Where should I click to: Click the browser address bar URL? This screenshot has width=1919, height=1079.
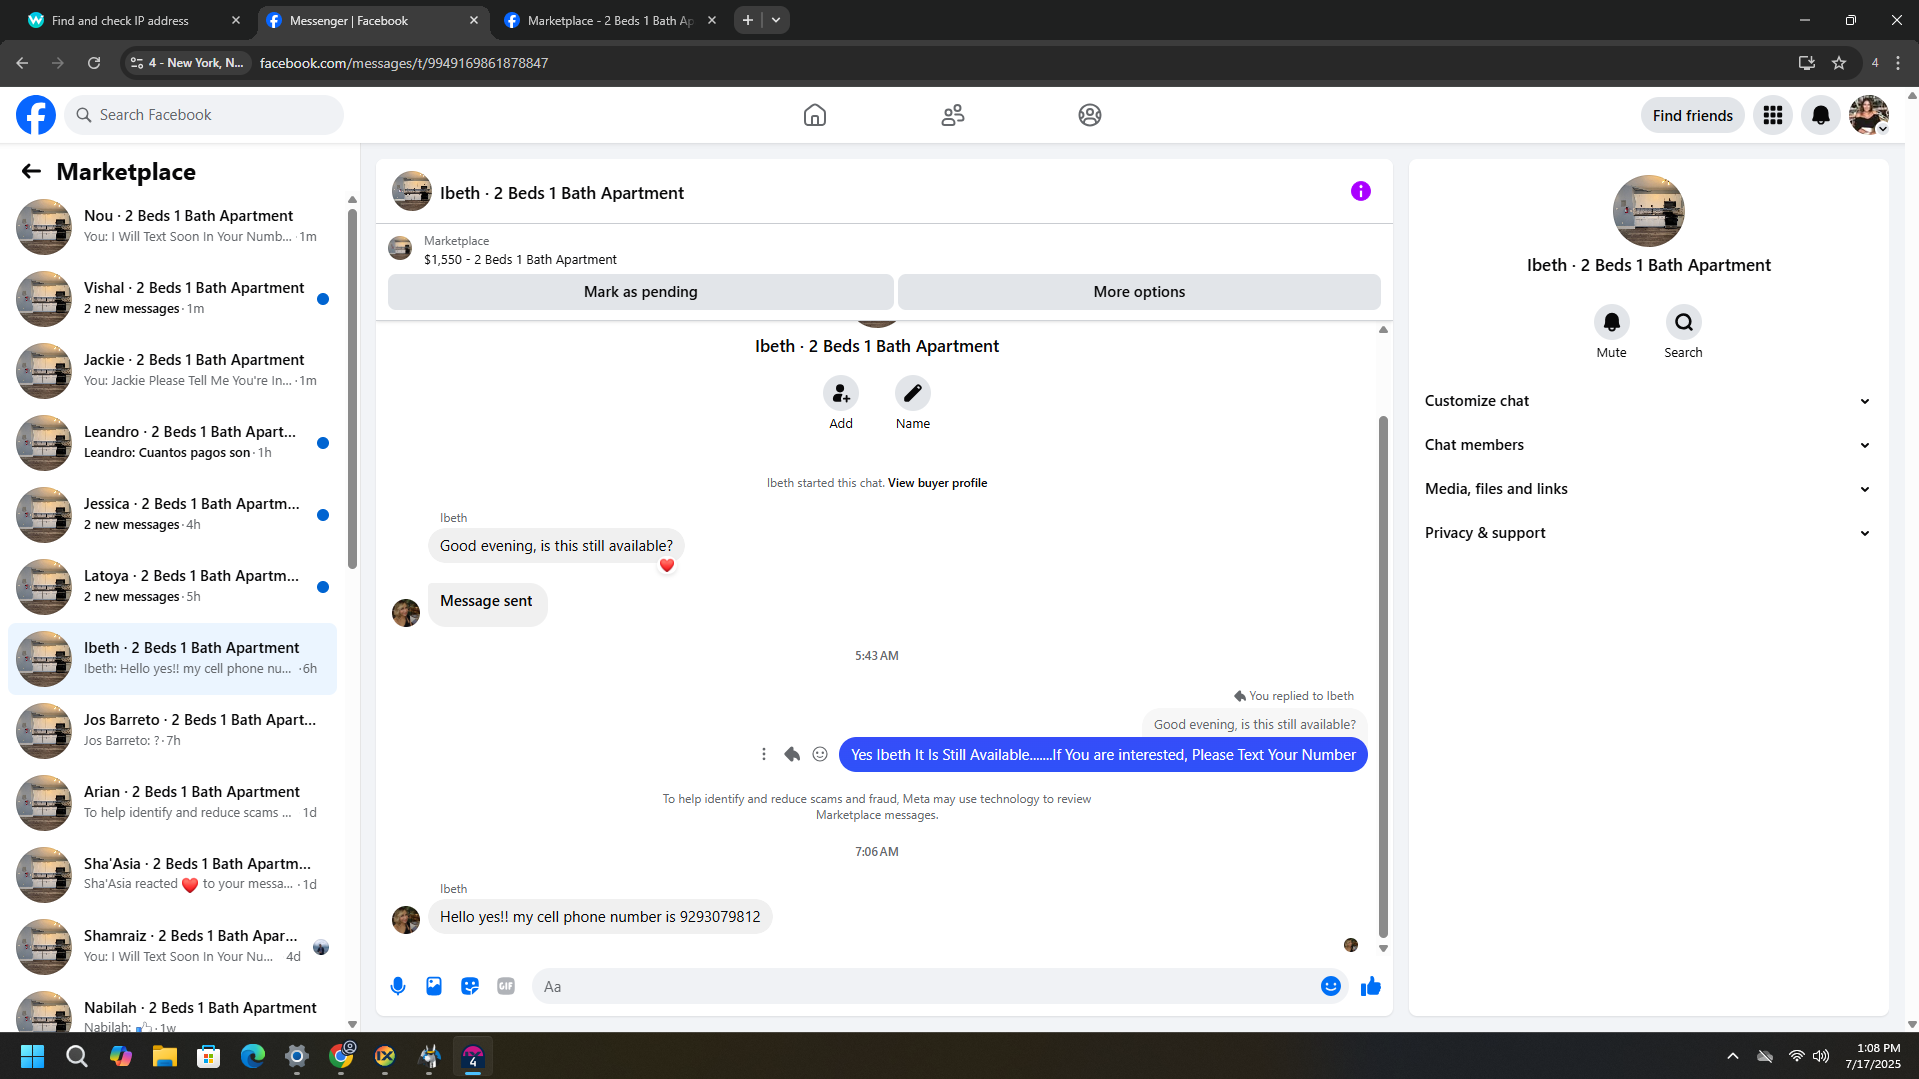point(404,63)
